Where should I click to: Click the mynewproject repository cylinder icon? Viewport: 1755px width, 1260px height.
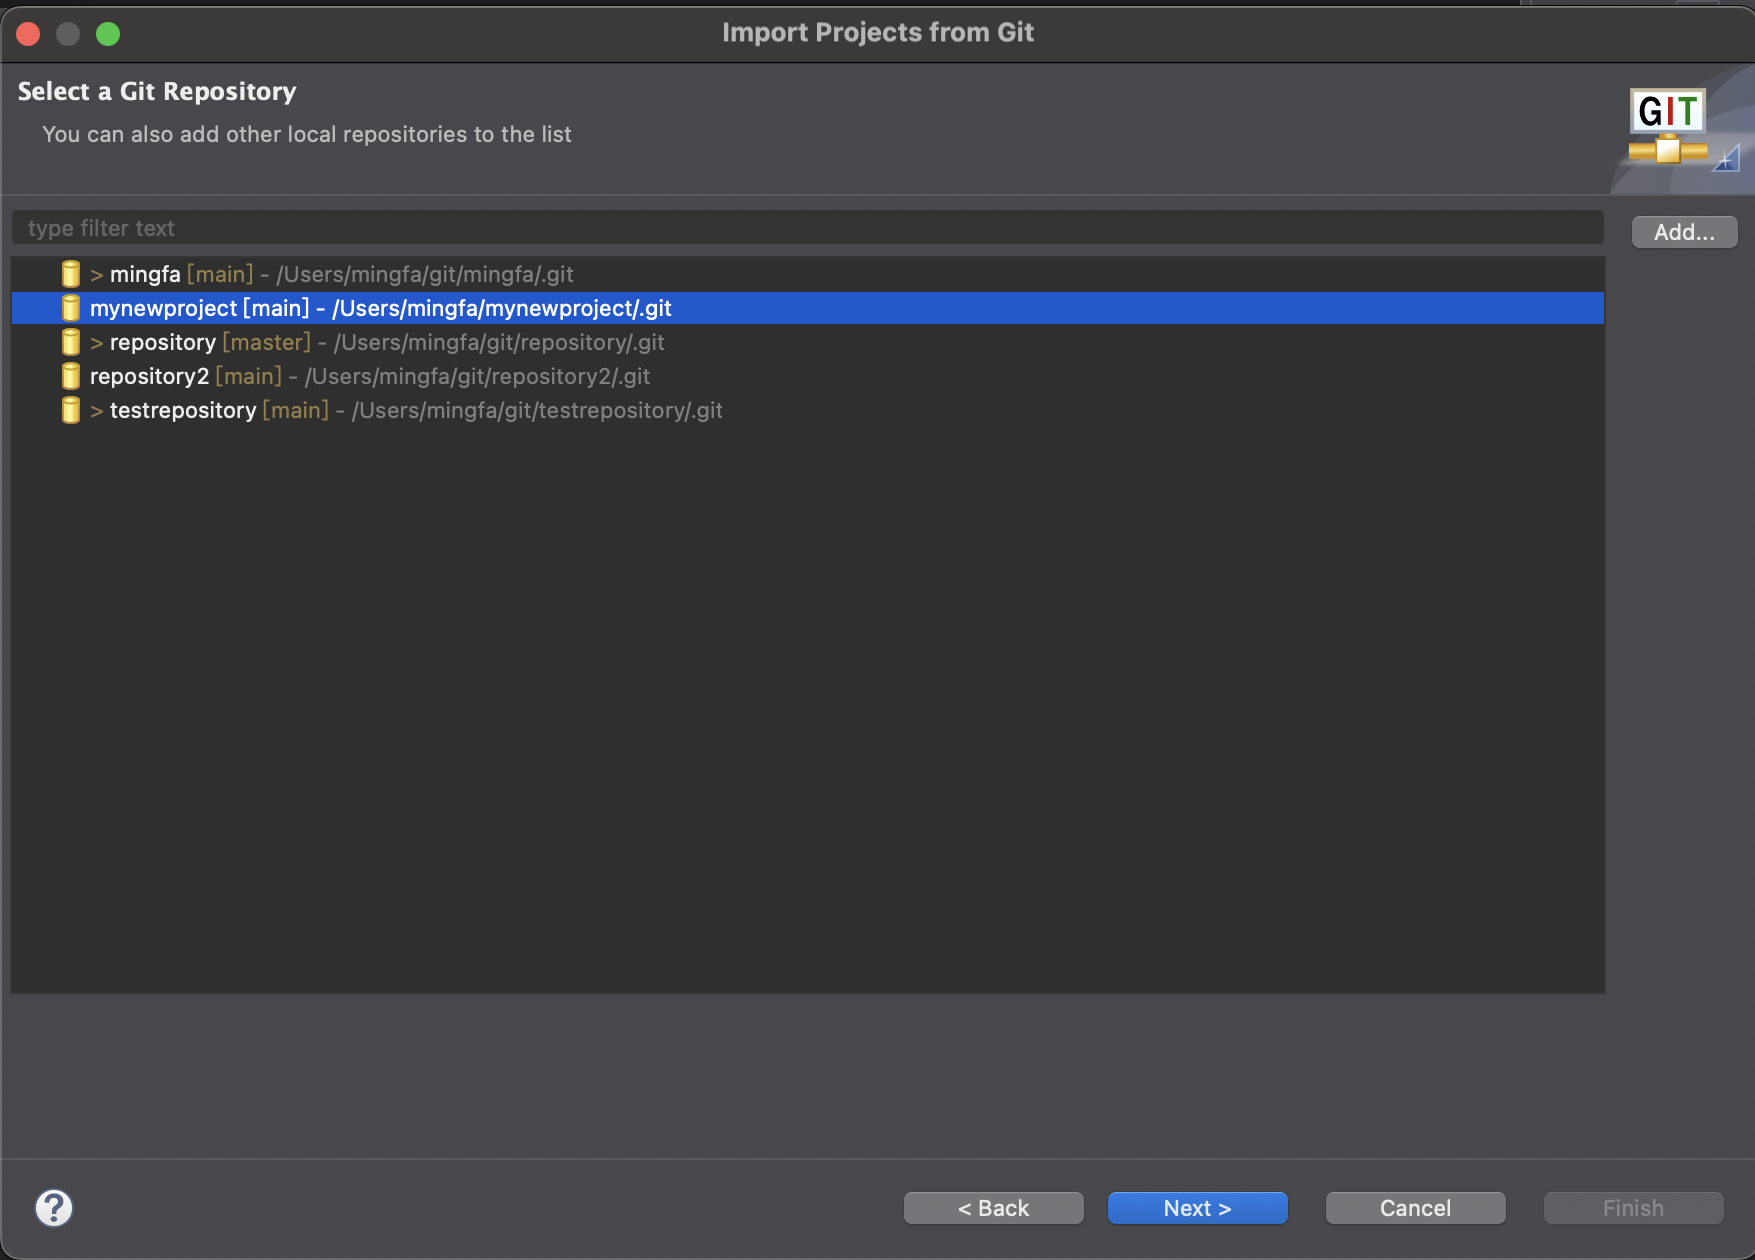point(70,308)
